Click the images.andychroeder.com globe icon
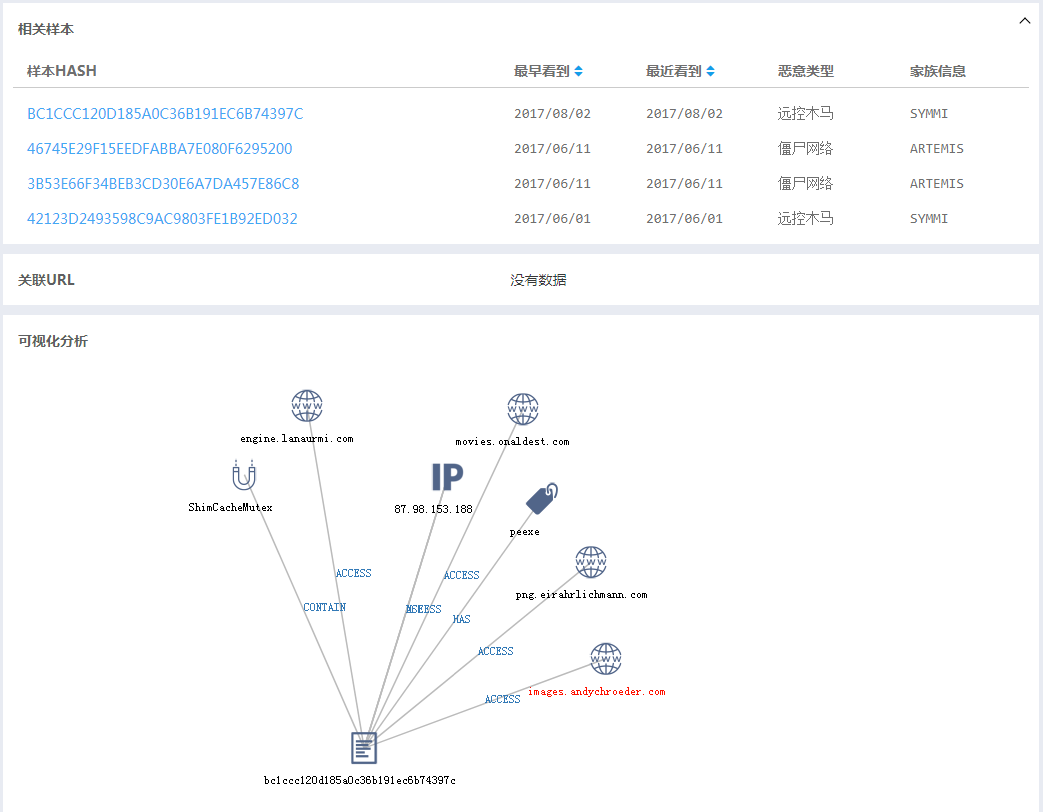Screen dimensions: 1043x812 606,659
